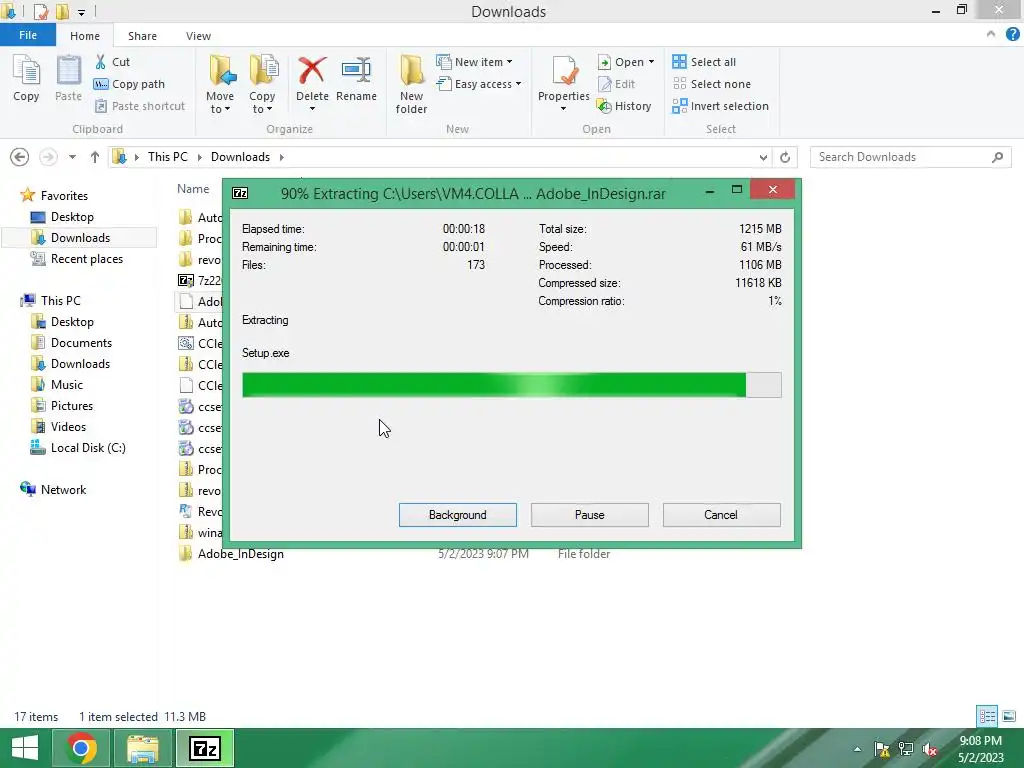Cancel the extraction in 7-Zip
This screenshot has height=768, width=1024.
(x=721, y=515)
